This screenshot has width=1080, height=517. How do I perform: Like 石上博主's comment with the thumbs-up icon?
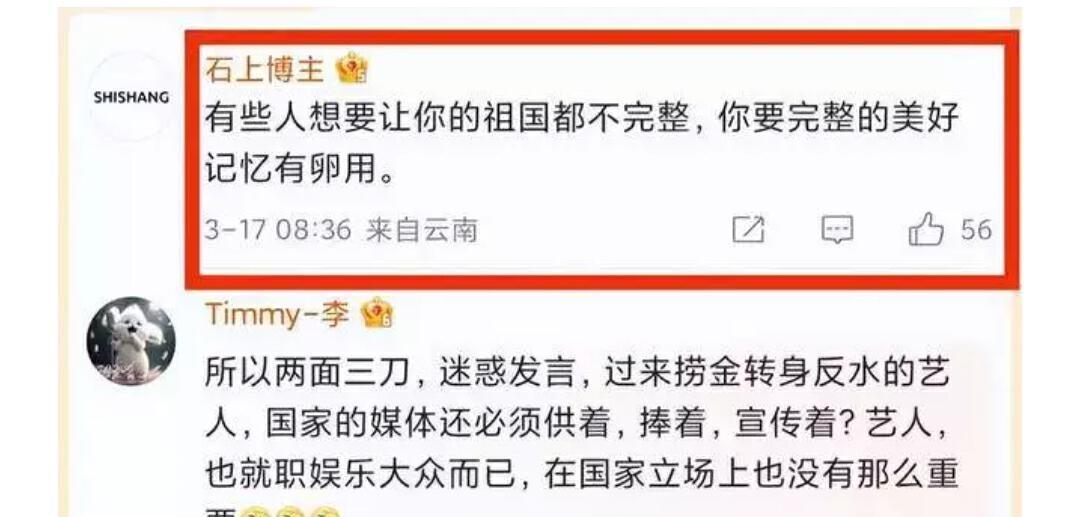(925, 229)
